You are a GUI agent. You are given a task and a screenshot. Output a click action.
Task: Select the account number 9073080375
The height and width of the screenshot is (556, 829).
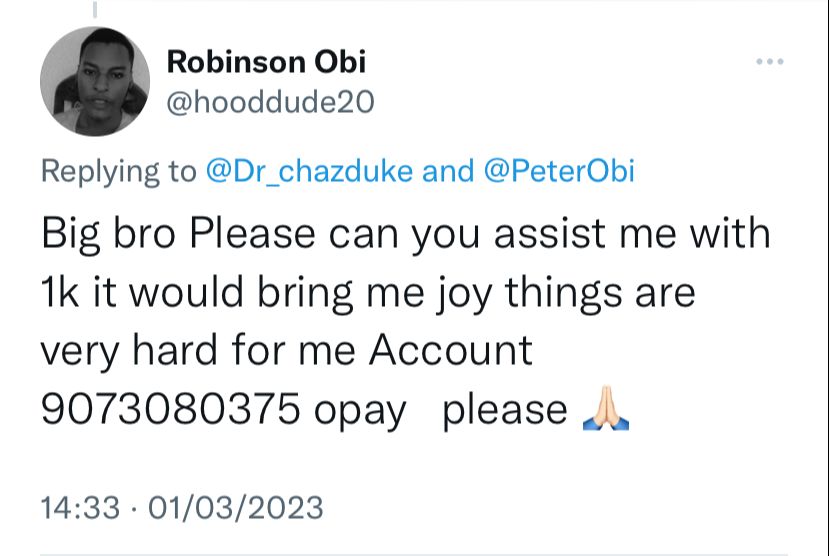pyautogui.click(x=171, y=408)
